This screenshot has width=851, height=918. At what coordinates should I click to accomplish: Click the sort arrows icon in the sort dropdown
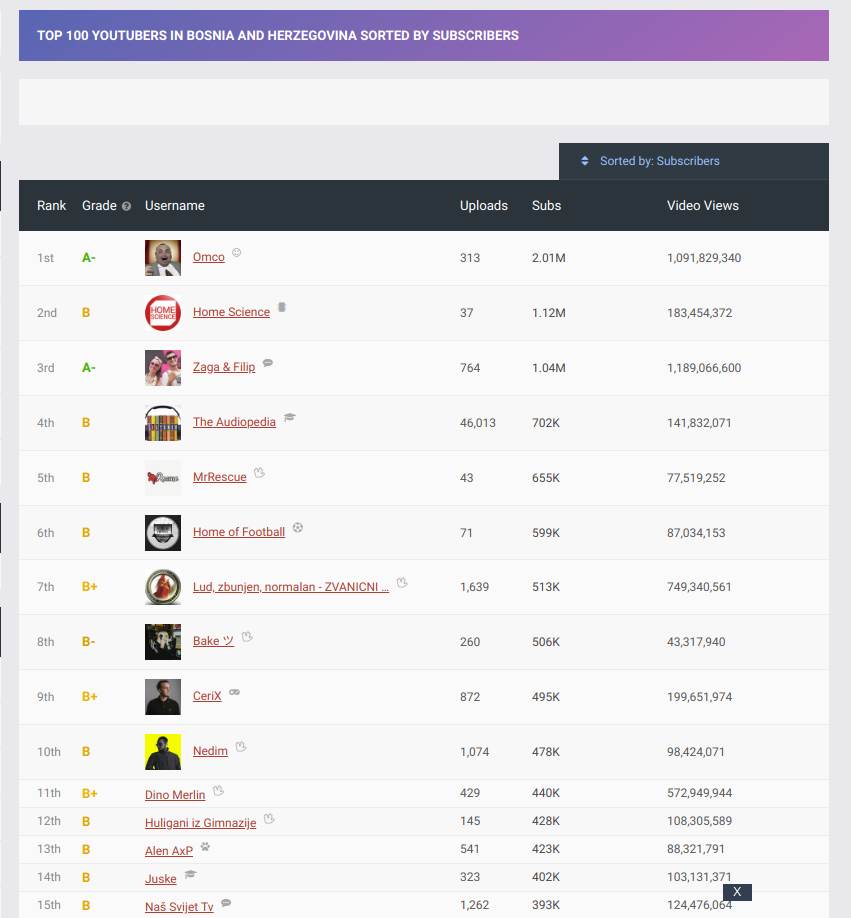(585, 161)
